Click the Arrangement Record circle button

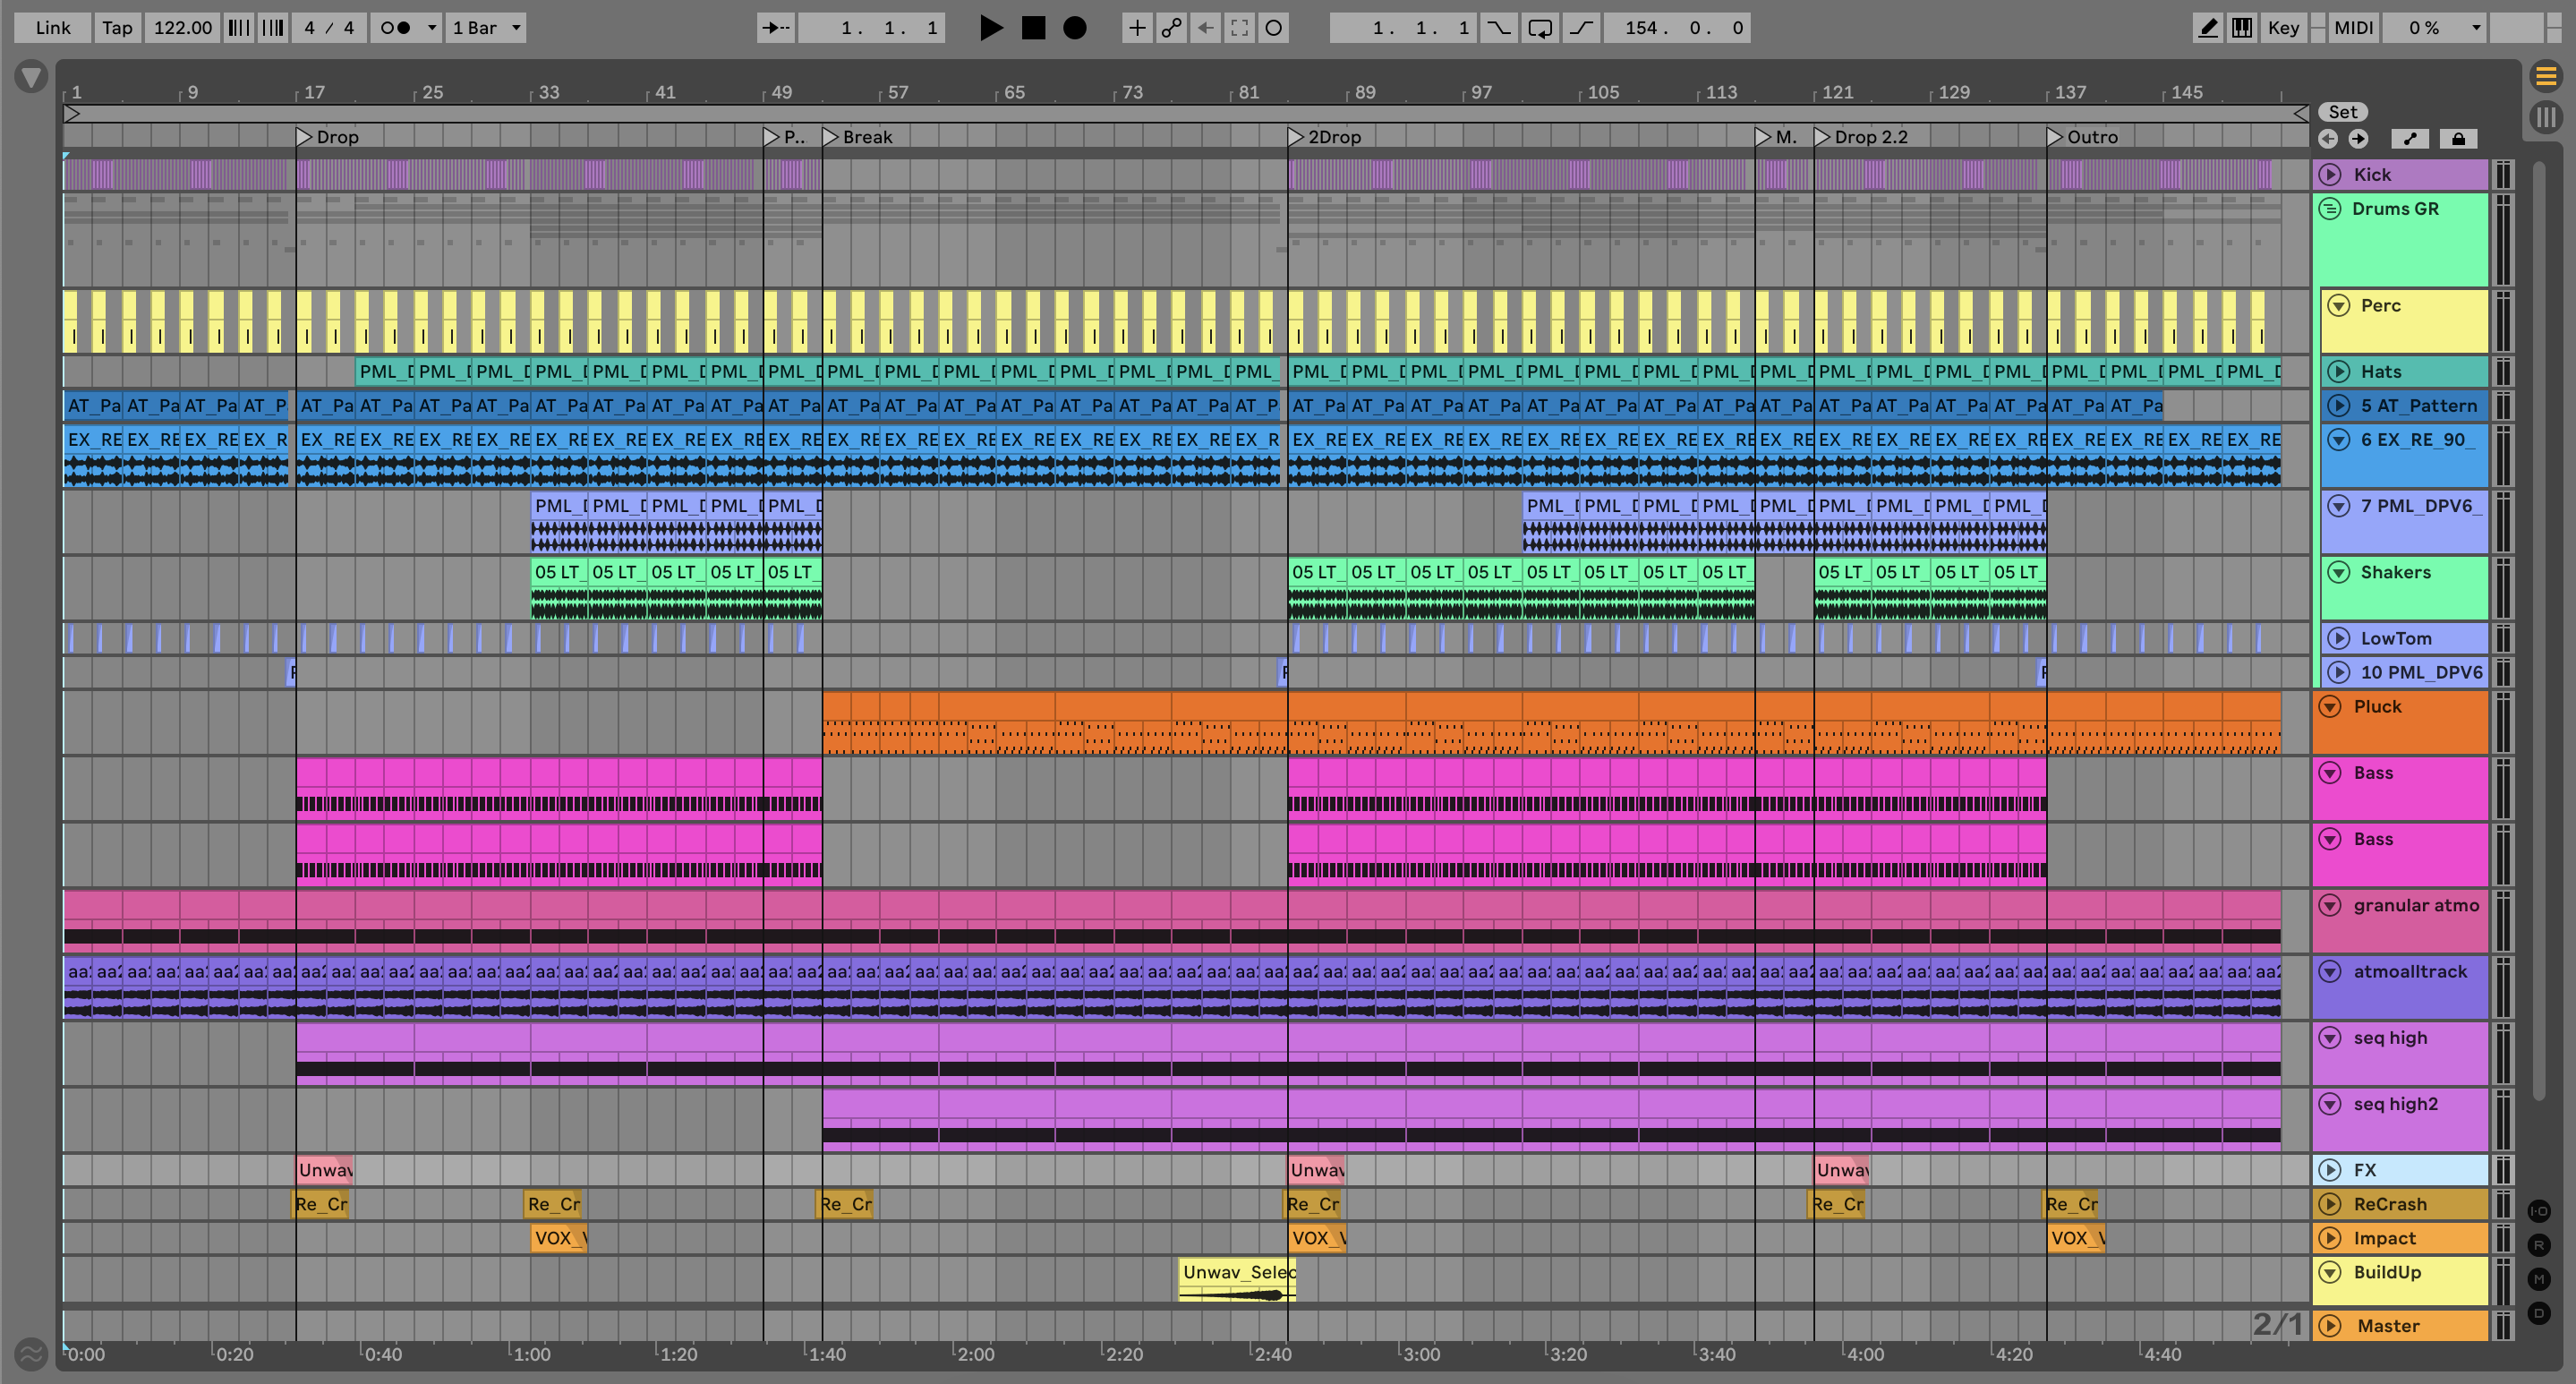tap(1074, 28)
